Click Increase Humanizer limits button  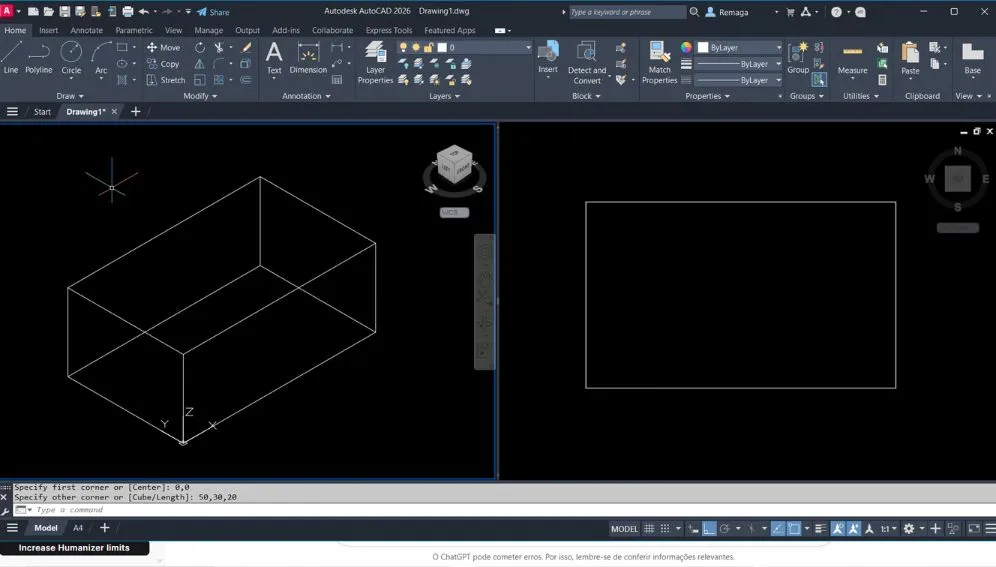(74, 548)
